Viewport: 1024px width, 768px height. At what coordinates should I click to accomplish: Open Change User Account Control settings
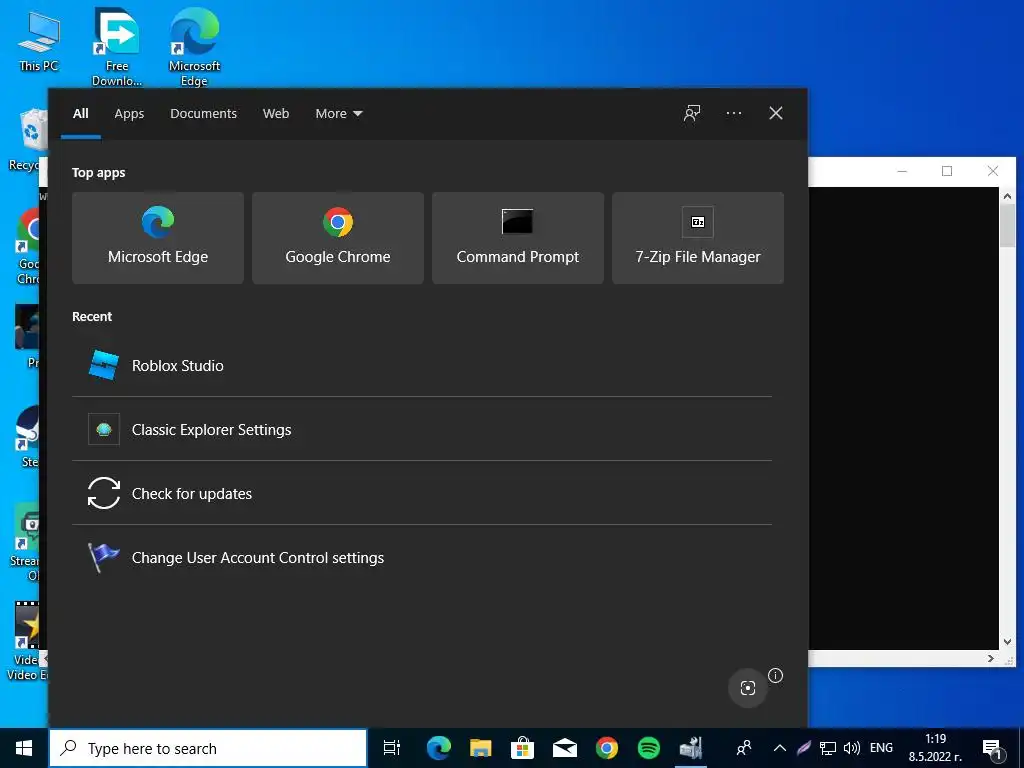(x=422, y=558)
